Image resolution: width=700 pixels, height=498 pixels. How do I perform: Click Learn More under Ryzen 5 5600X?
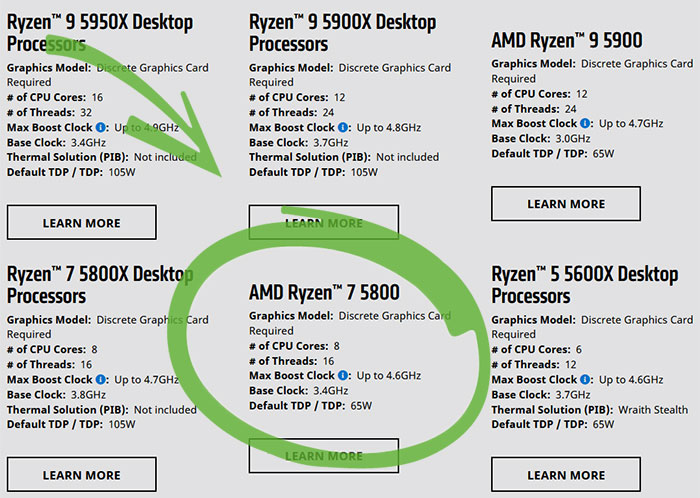click(x=566, y=474)
